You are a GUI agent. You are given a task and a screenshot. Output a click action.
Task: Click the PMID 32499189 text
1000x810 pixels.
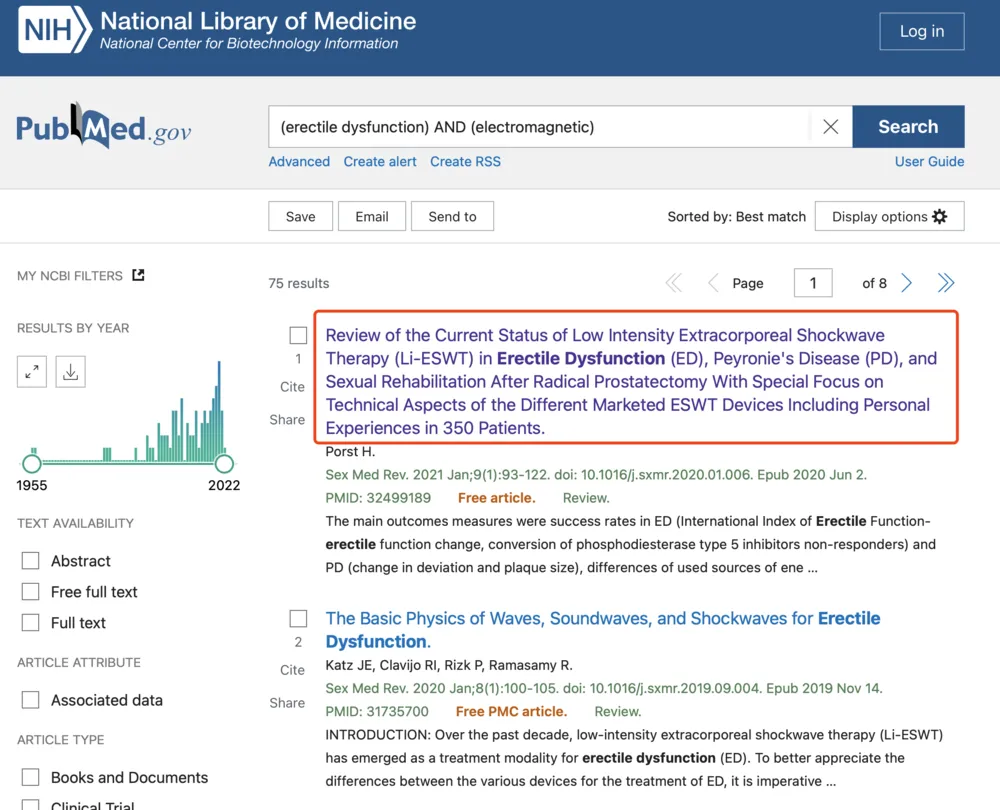[x=378, y=497]
